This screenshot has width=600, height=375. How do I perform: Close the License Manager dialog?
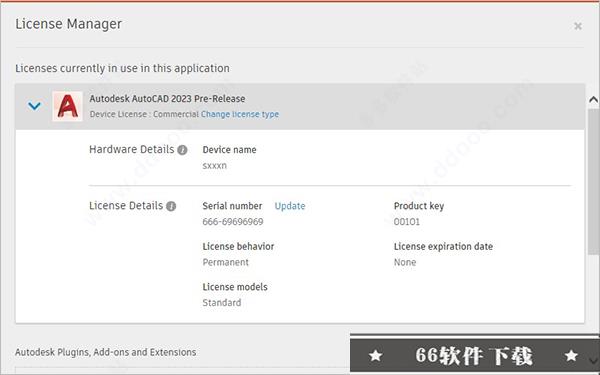pos(578,26)
